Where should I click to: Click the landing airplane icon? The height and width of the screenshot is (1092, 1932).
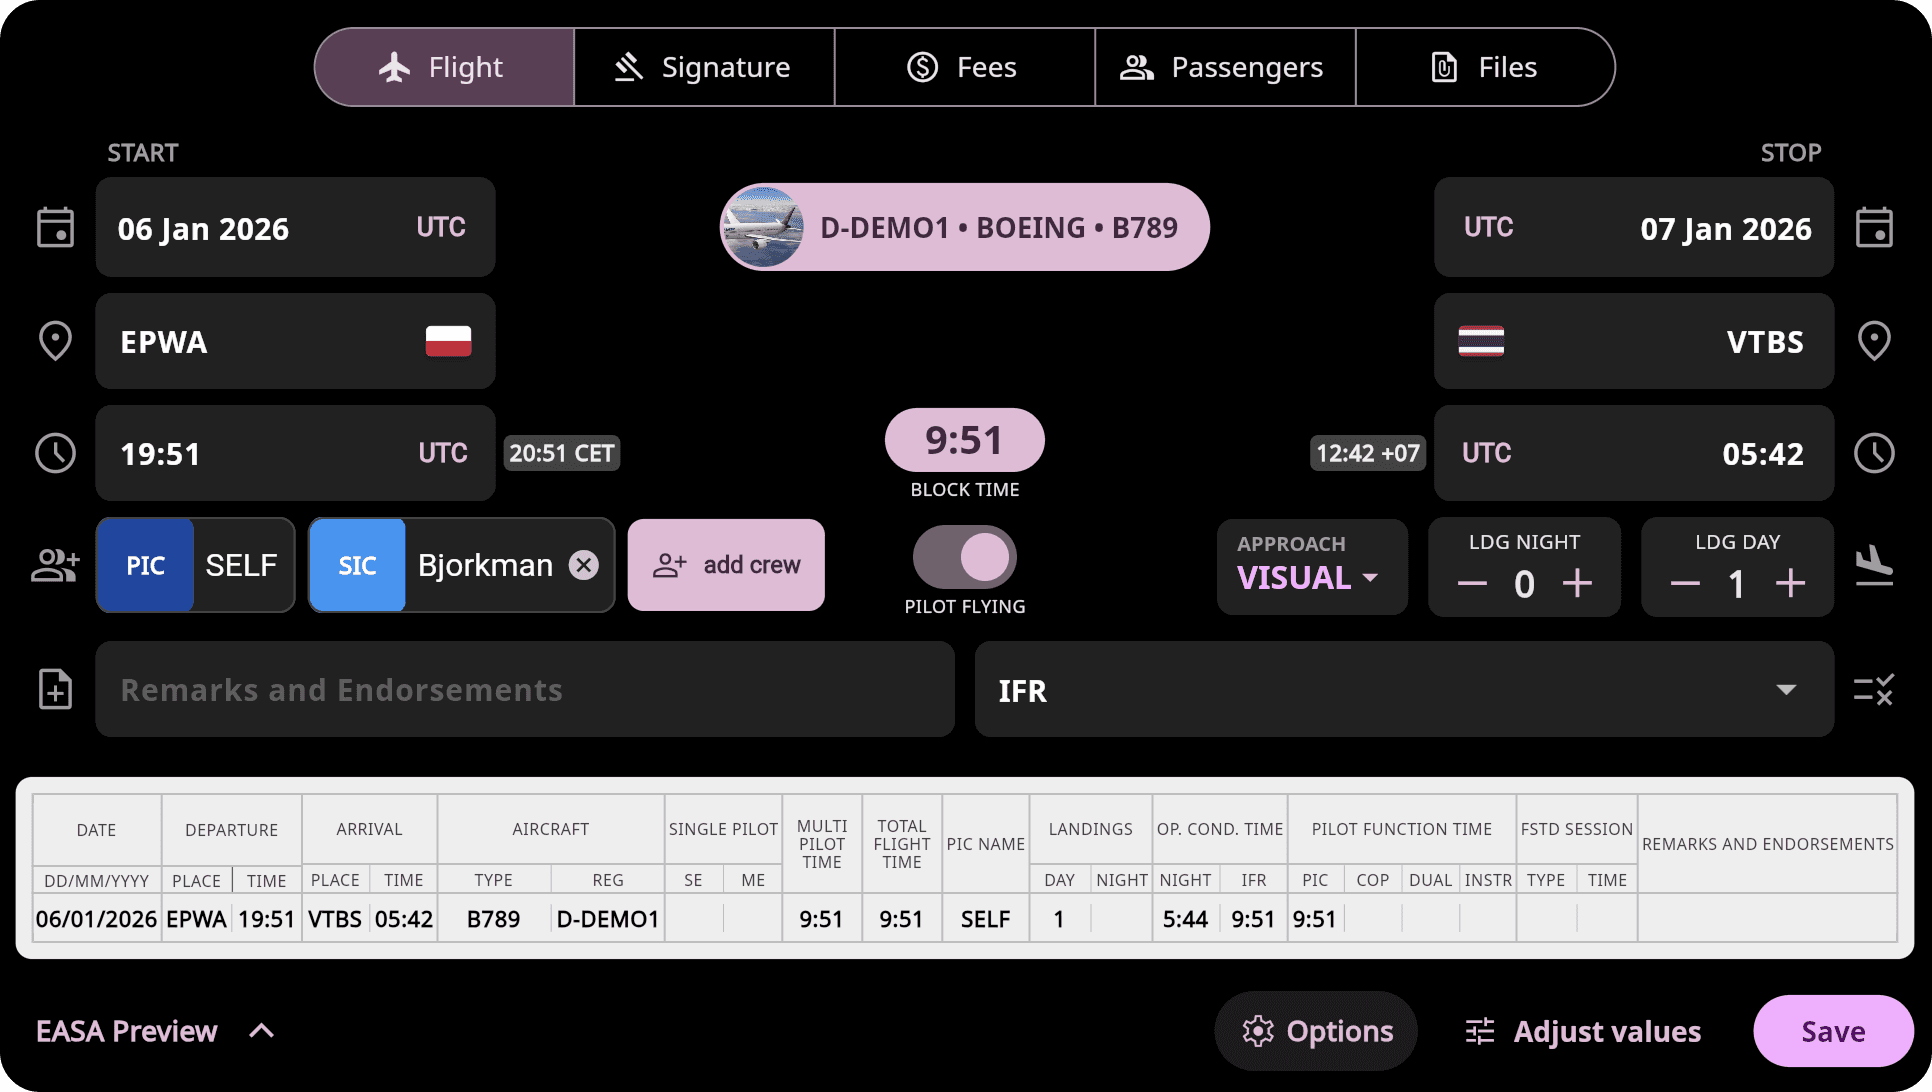pos(1873,565)
